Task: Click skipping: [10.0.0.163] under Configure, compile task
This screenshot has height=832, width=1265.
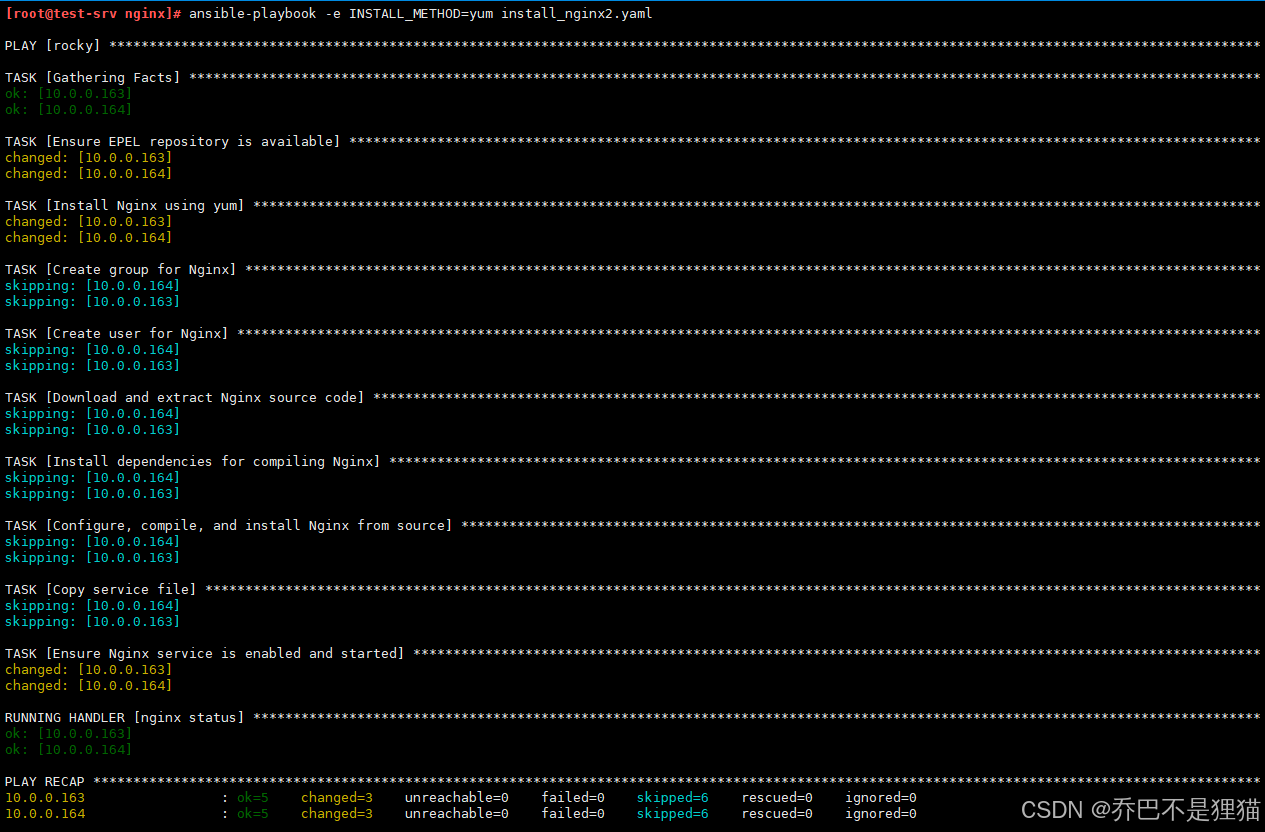Action: tap(92, 558)
